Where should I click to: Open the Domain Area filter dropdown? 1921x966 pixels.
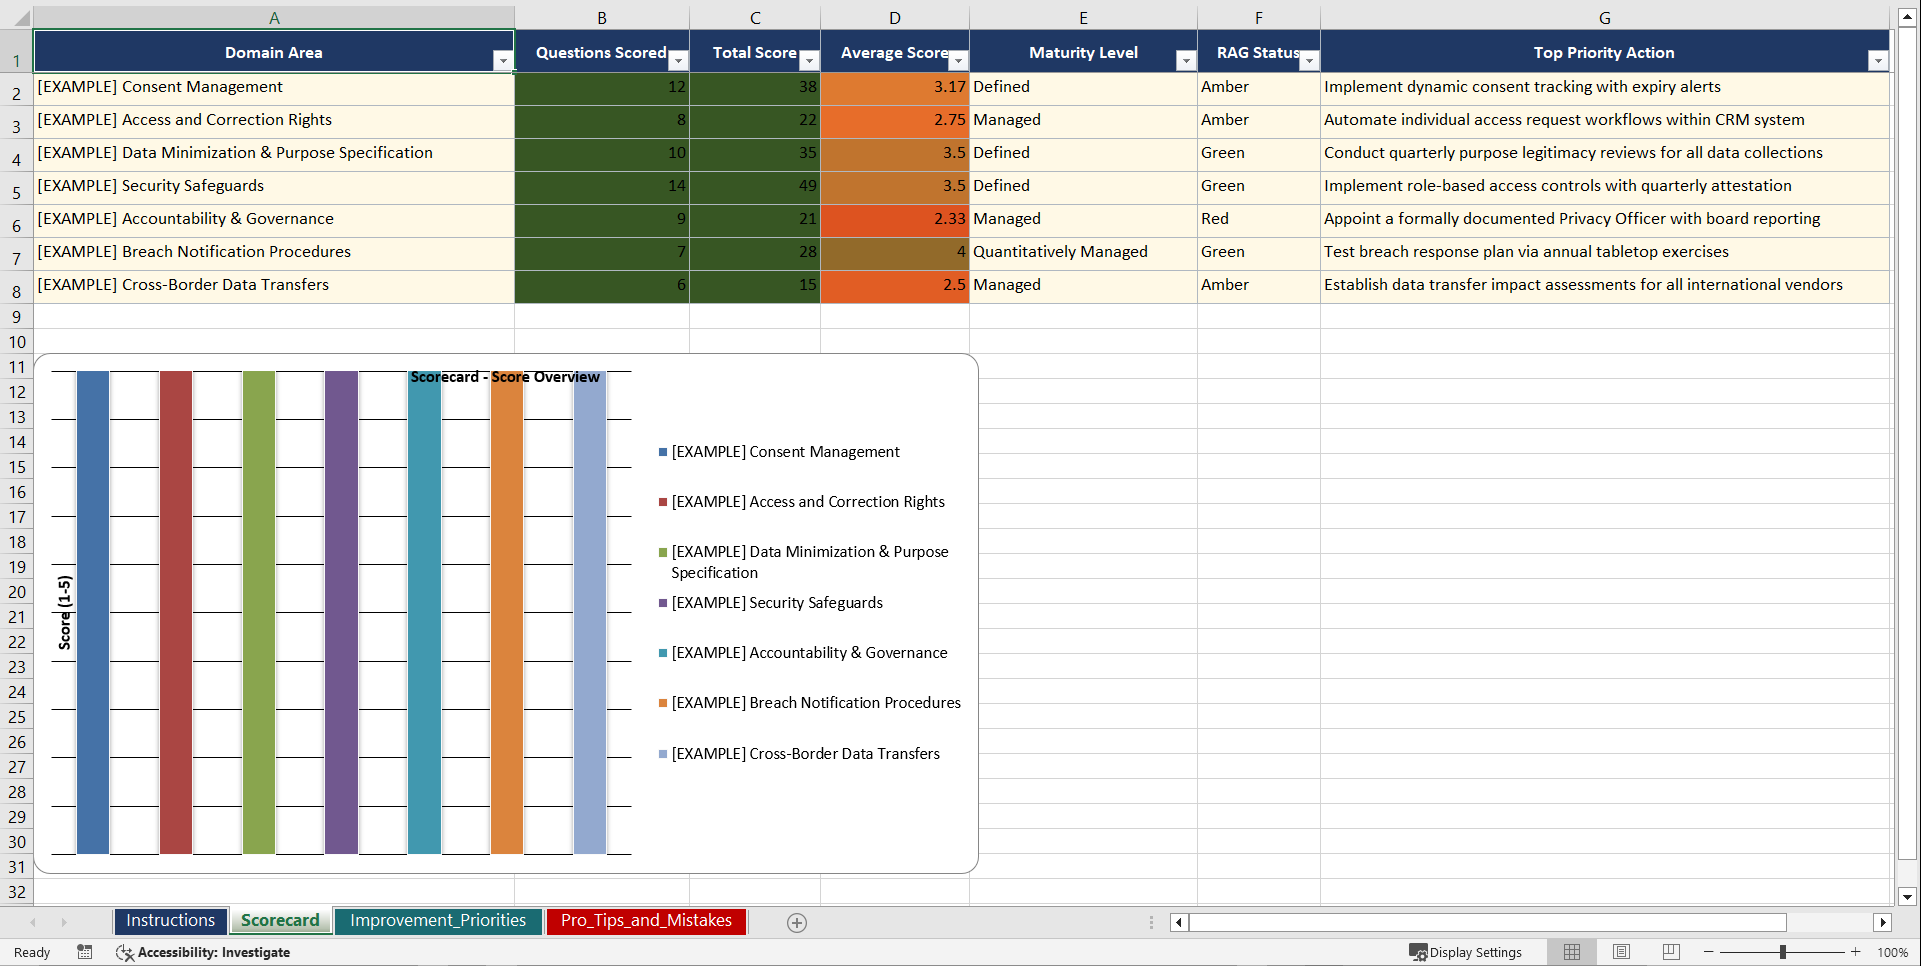tap(502, 60)
